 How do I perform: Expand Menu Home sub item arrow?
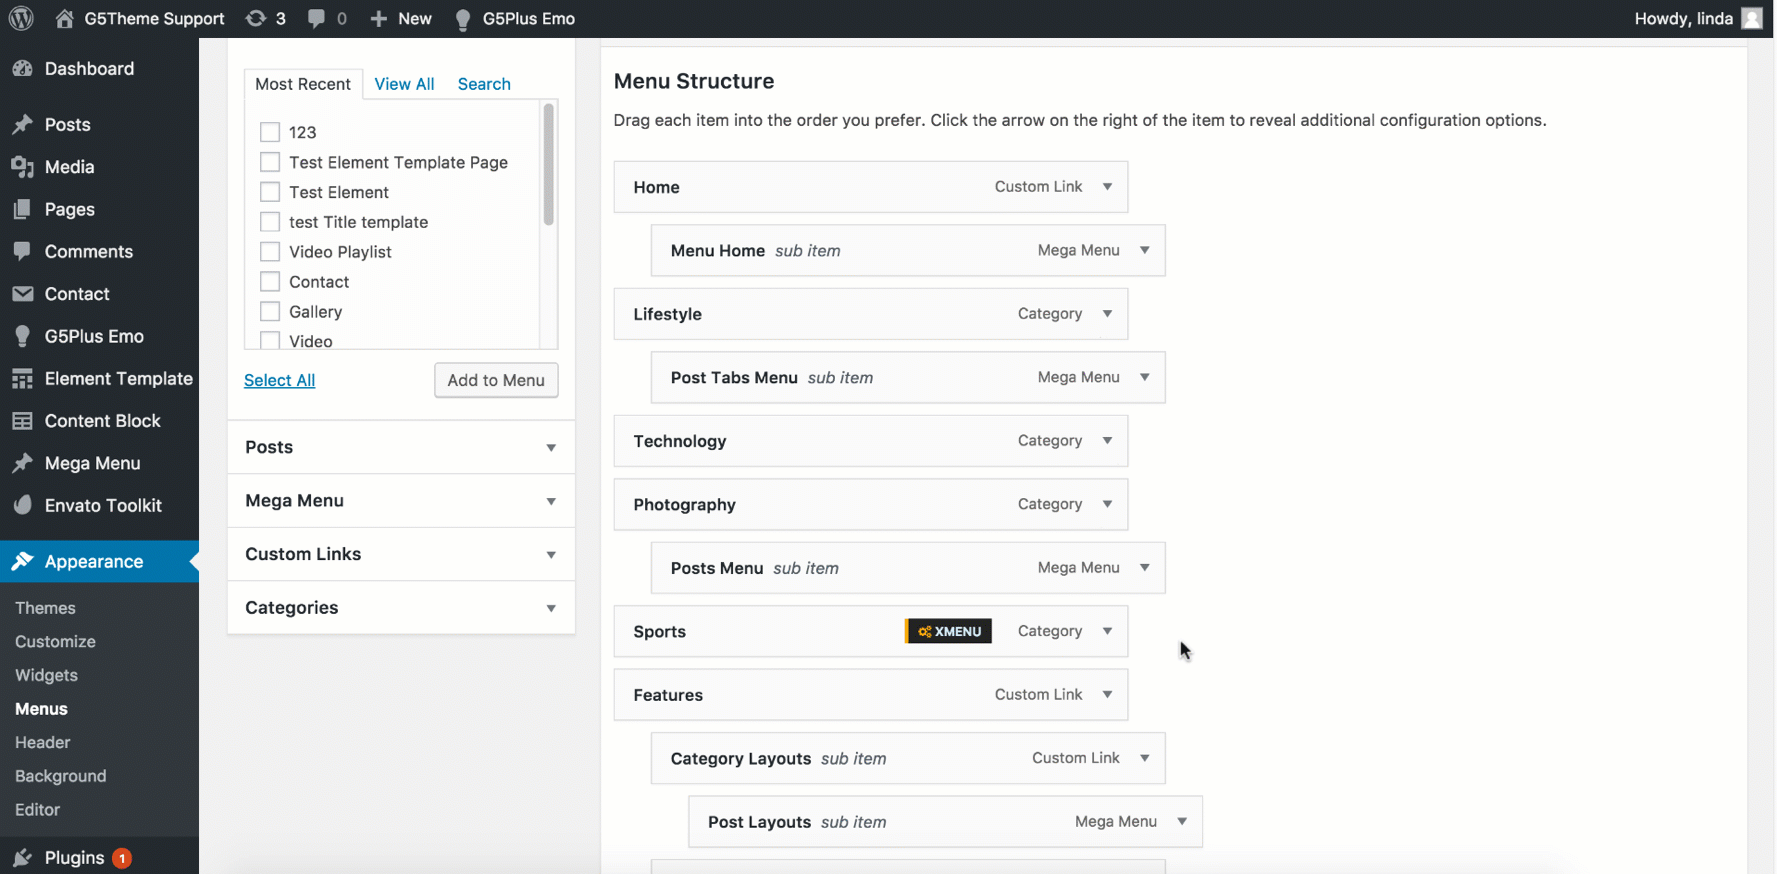[1144, 250]
